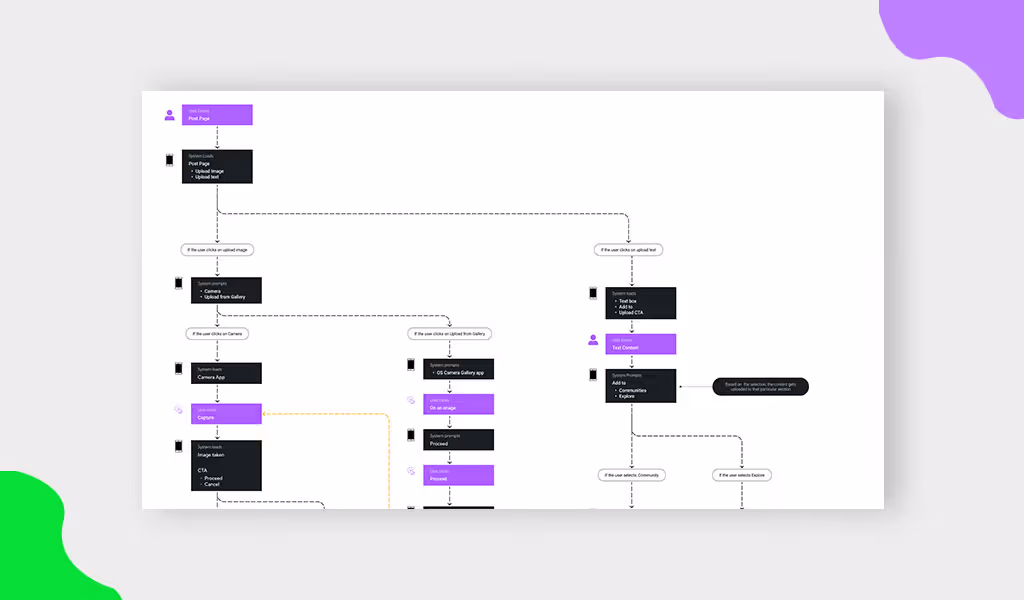Select the 'If the user clicks on upload image' condition
The width and height of the screenshot is (1024, 600).
[217, 250]
